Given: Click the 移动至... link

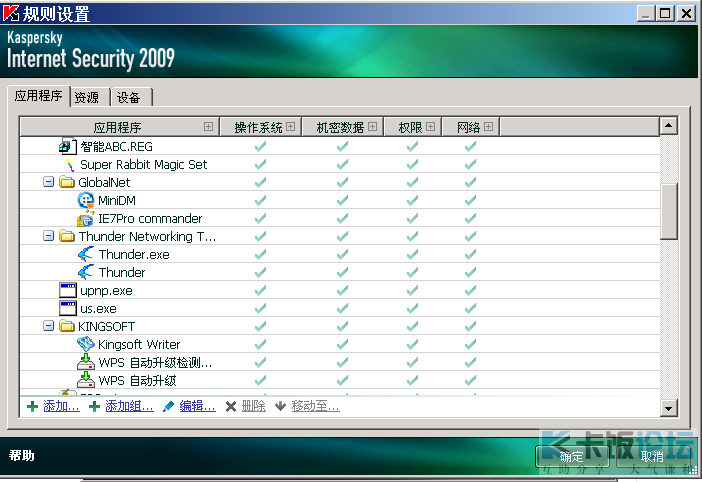Looking at the screenshot, I should click(316, 406).
